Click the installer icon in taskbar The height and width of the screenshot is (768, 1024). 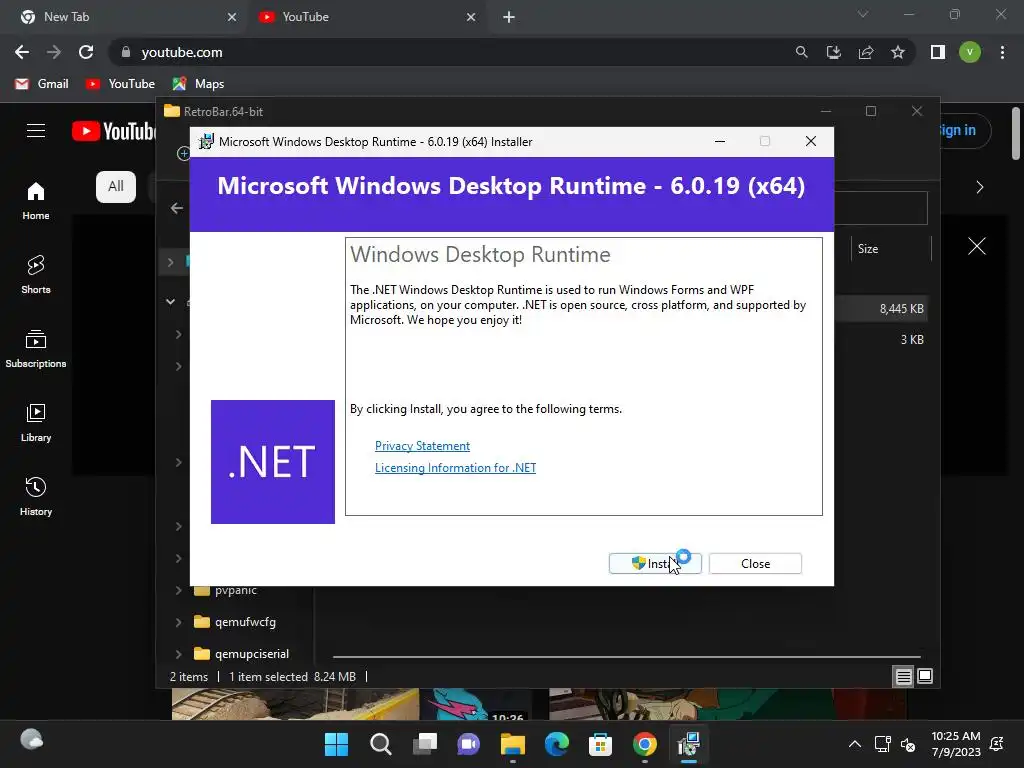tap(688, 744)
